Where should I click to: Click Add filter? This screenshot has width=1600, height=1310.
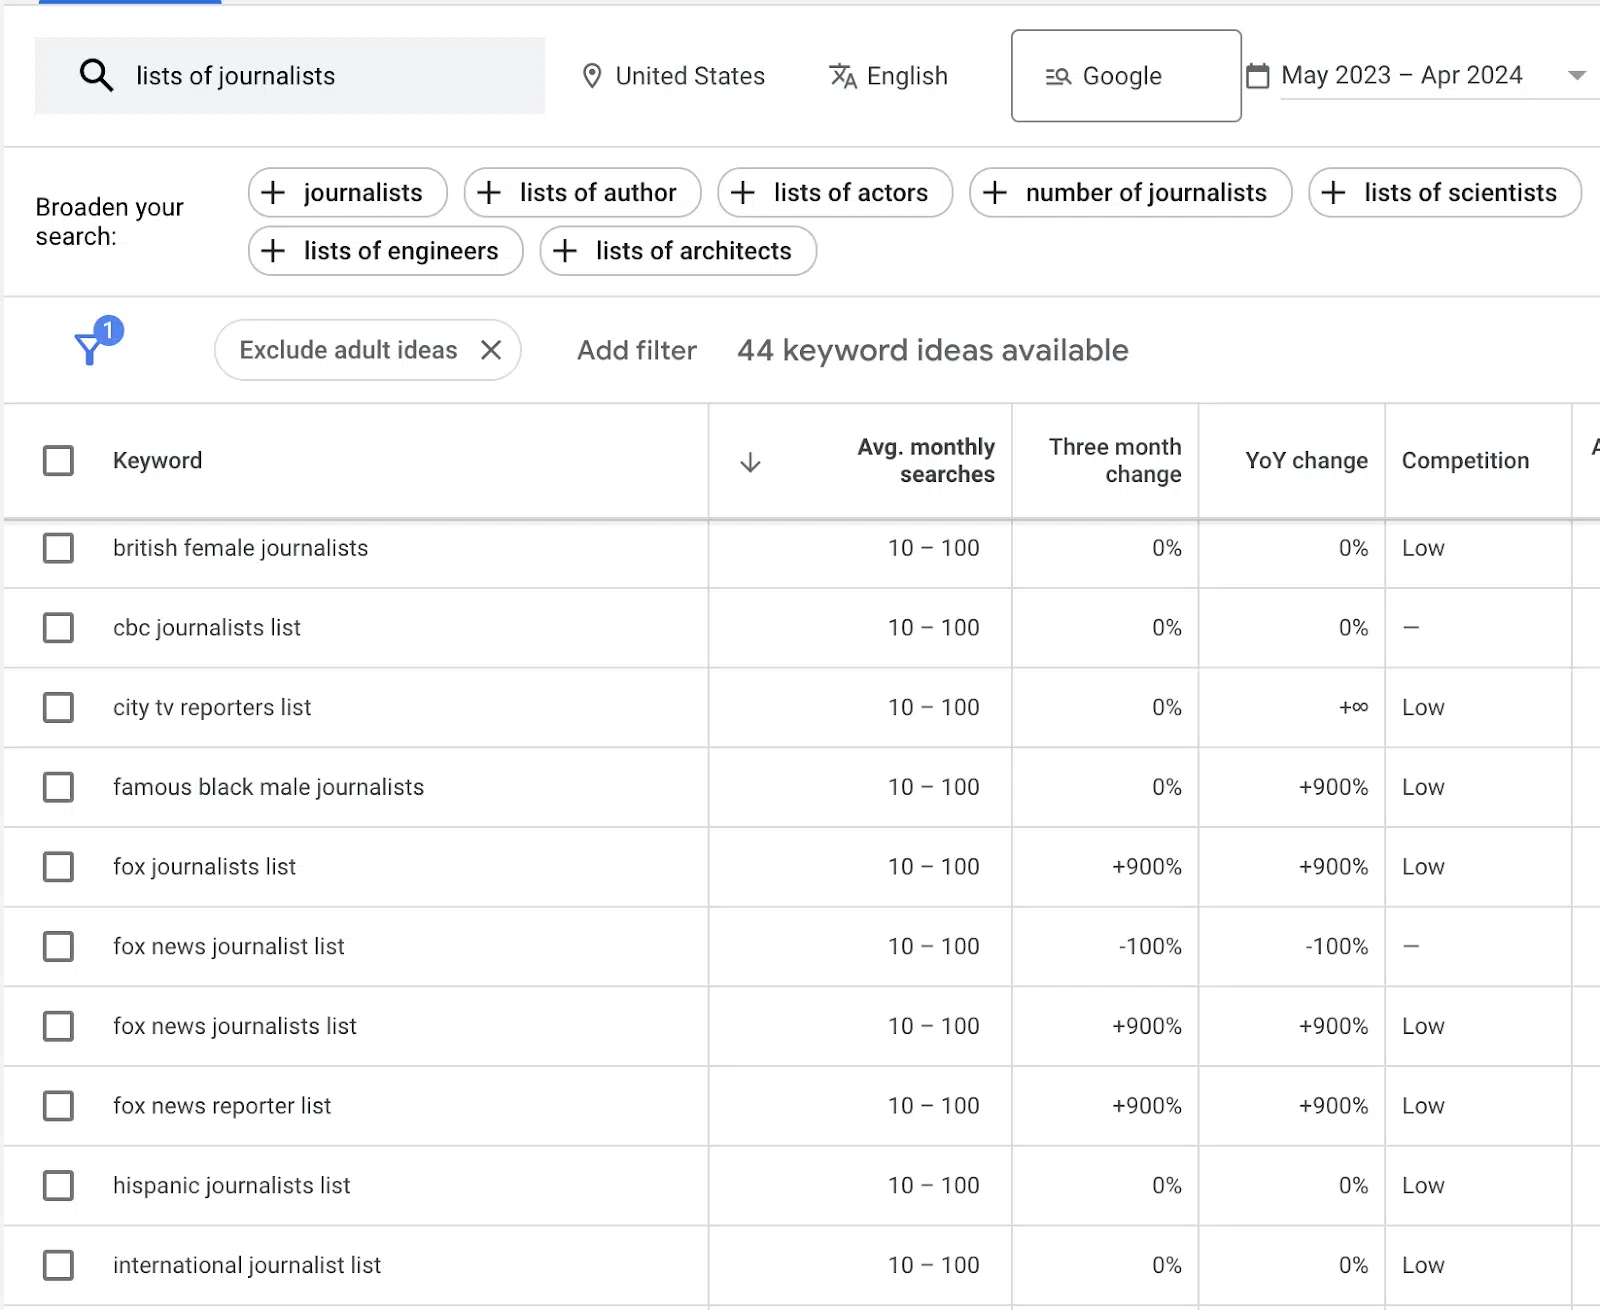pyautogui.click(x=637, y=350)
